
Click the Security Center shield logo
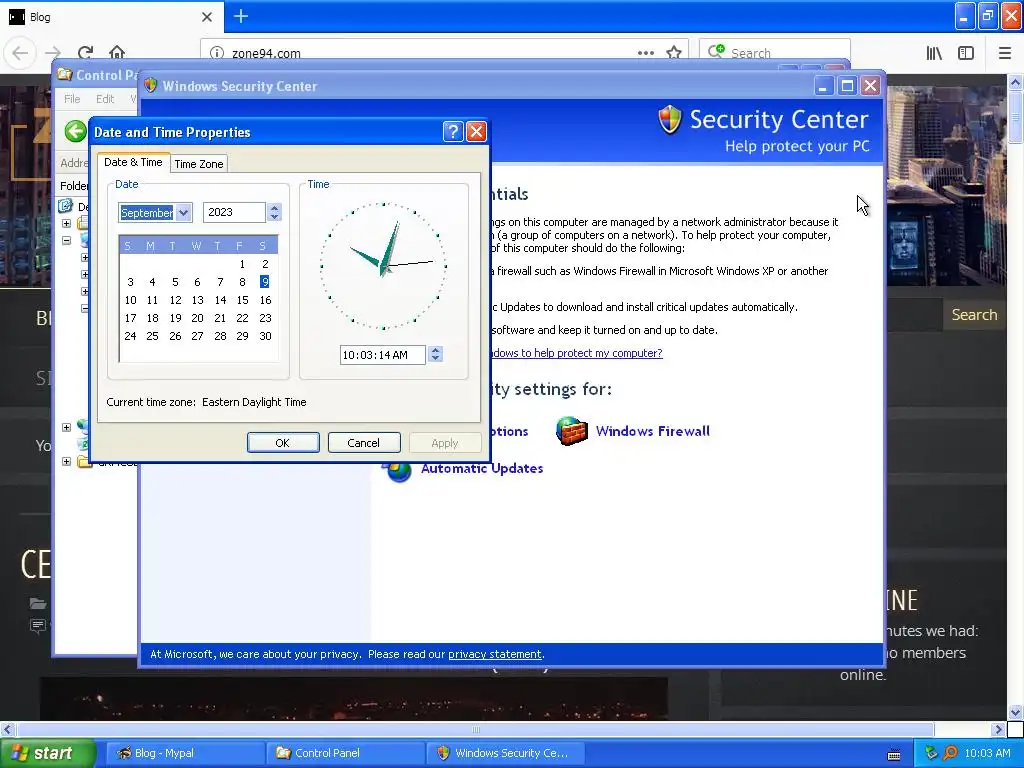click(x=670, y=120)
